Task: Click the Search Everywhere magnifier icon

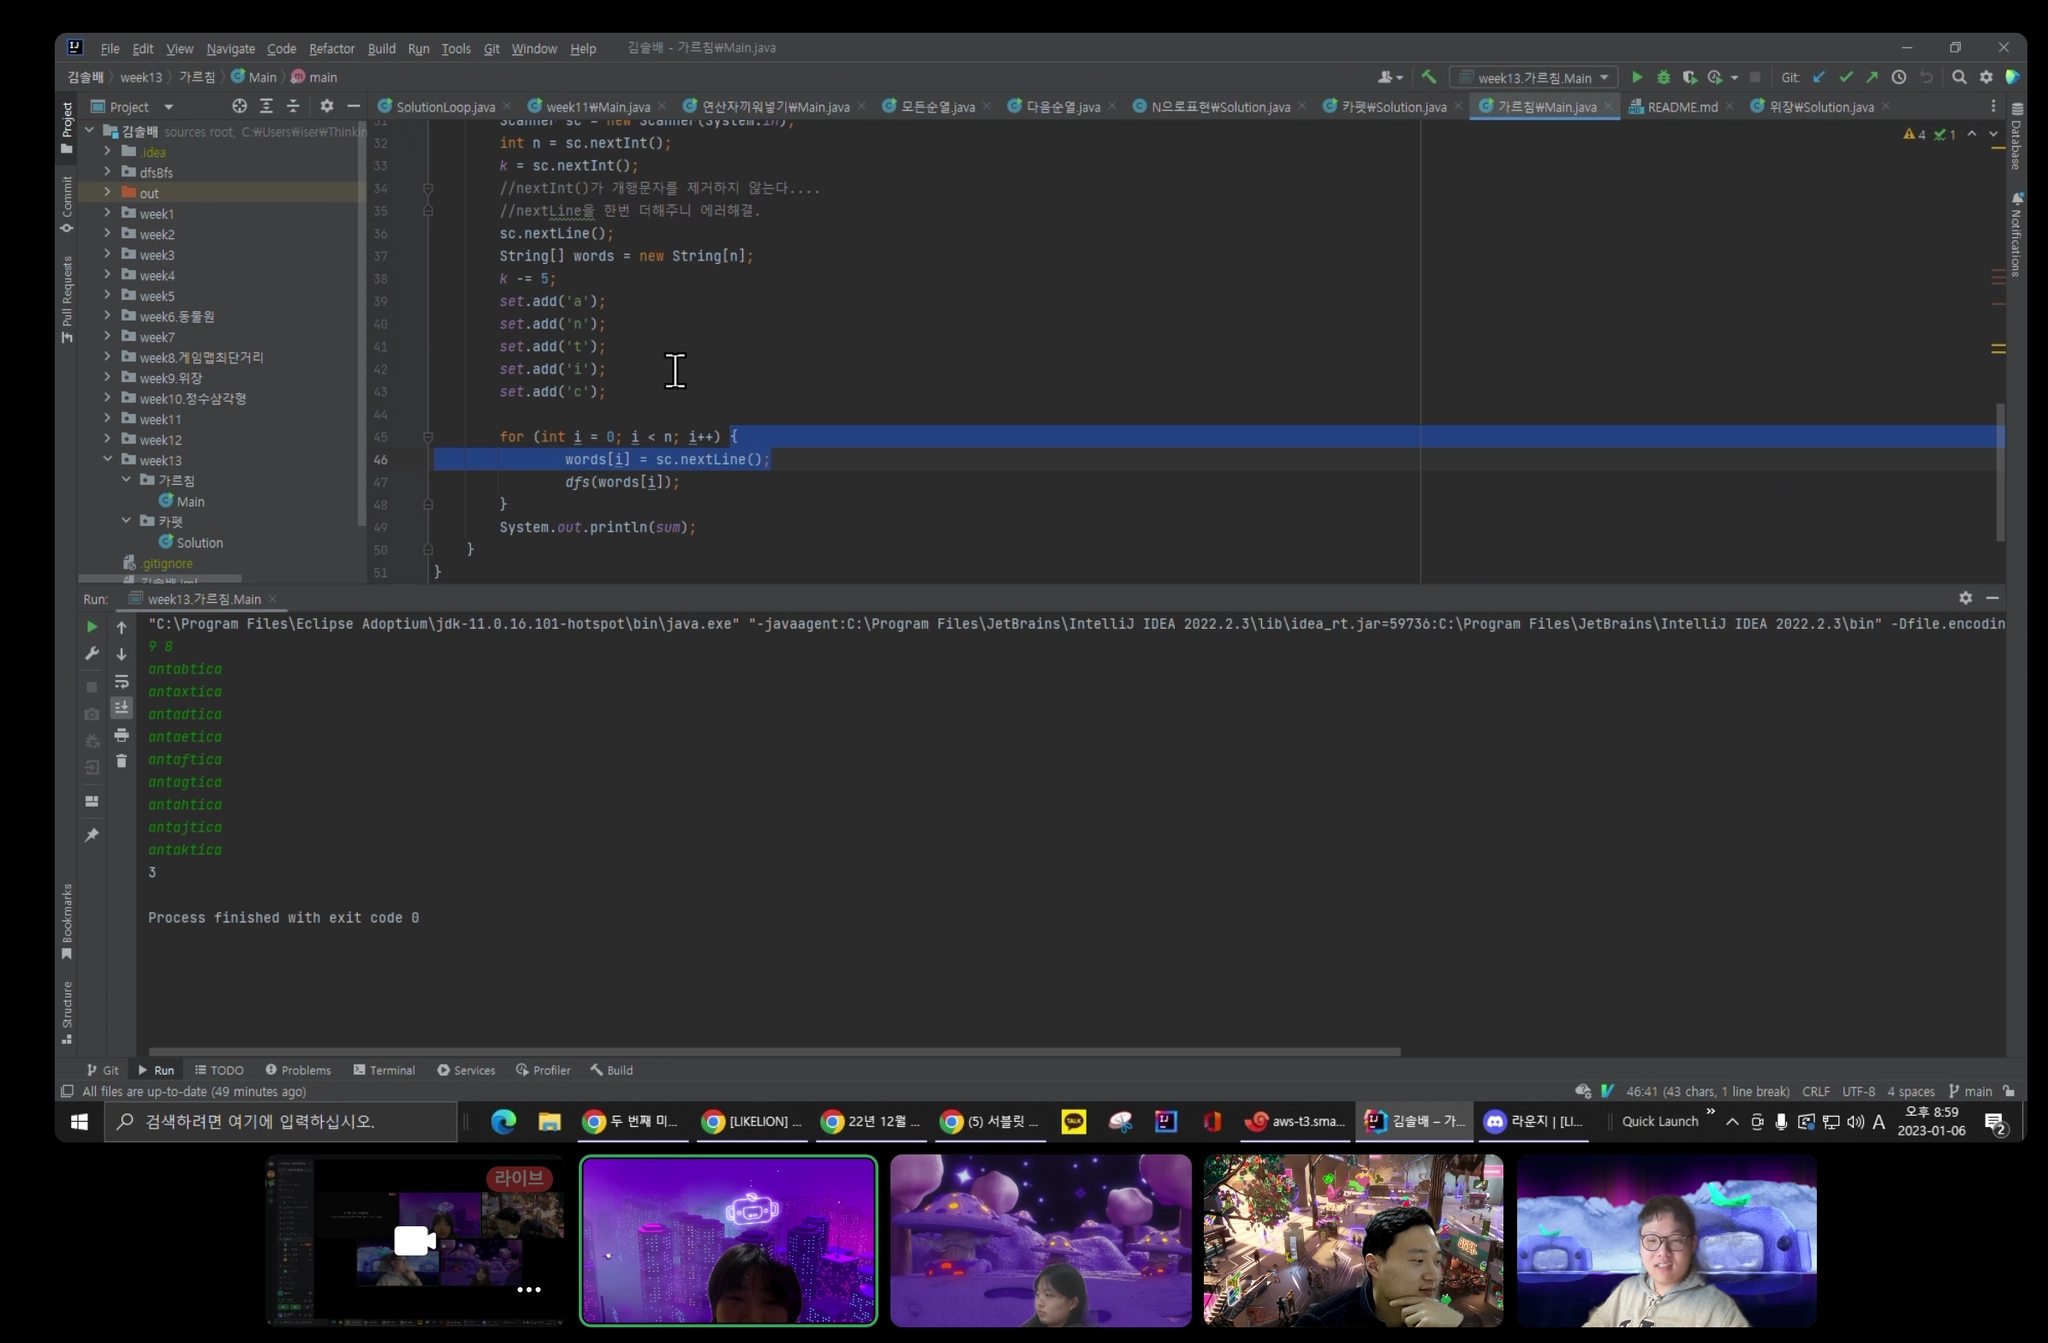Action: click(x=1959, y=77)
